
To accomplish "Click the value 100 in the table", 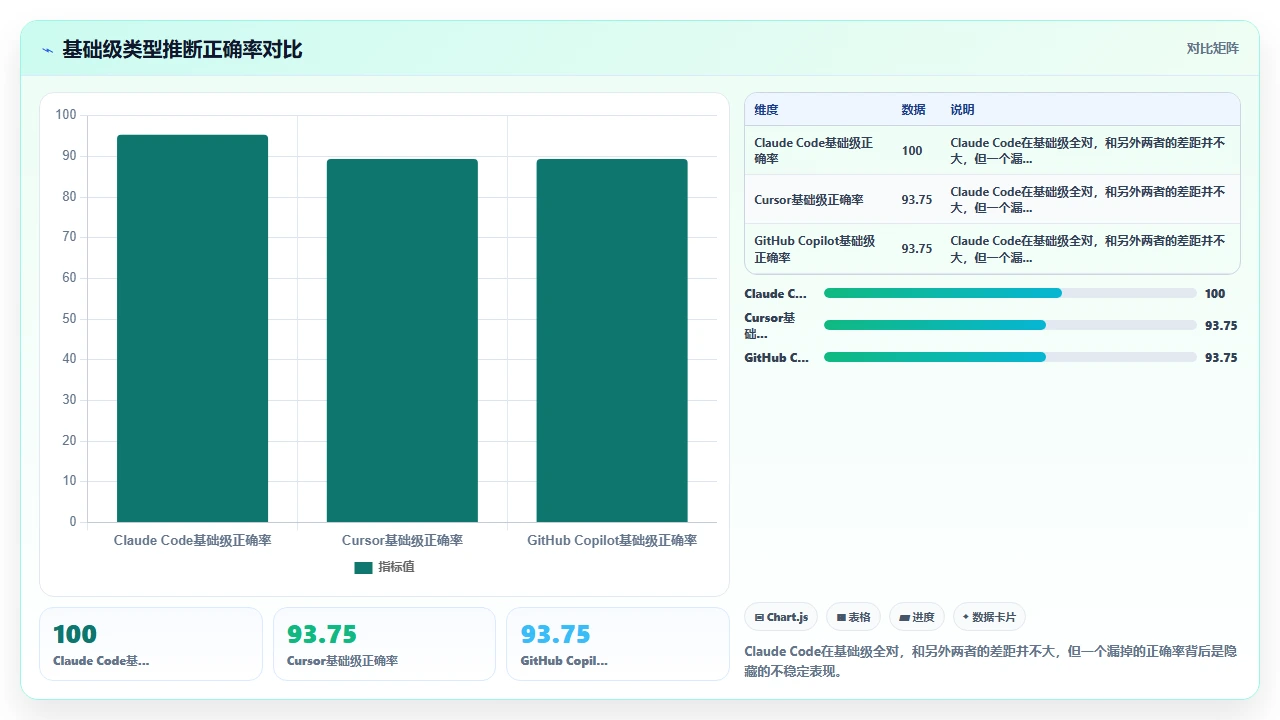I will coord(912,151).
